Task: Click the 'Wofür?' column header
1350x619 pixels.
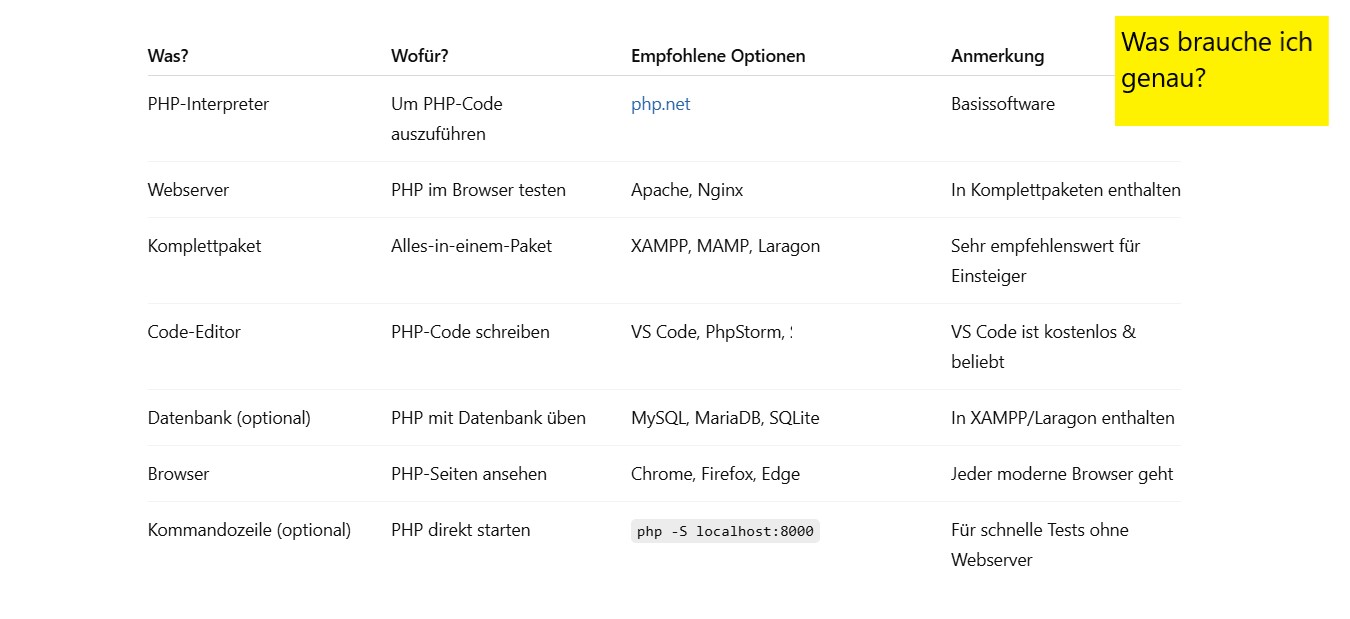Action: tap(420, 56)
